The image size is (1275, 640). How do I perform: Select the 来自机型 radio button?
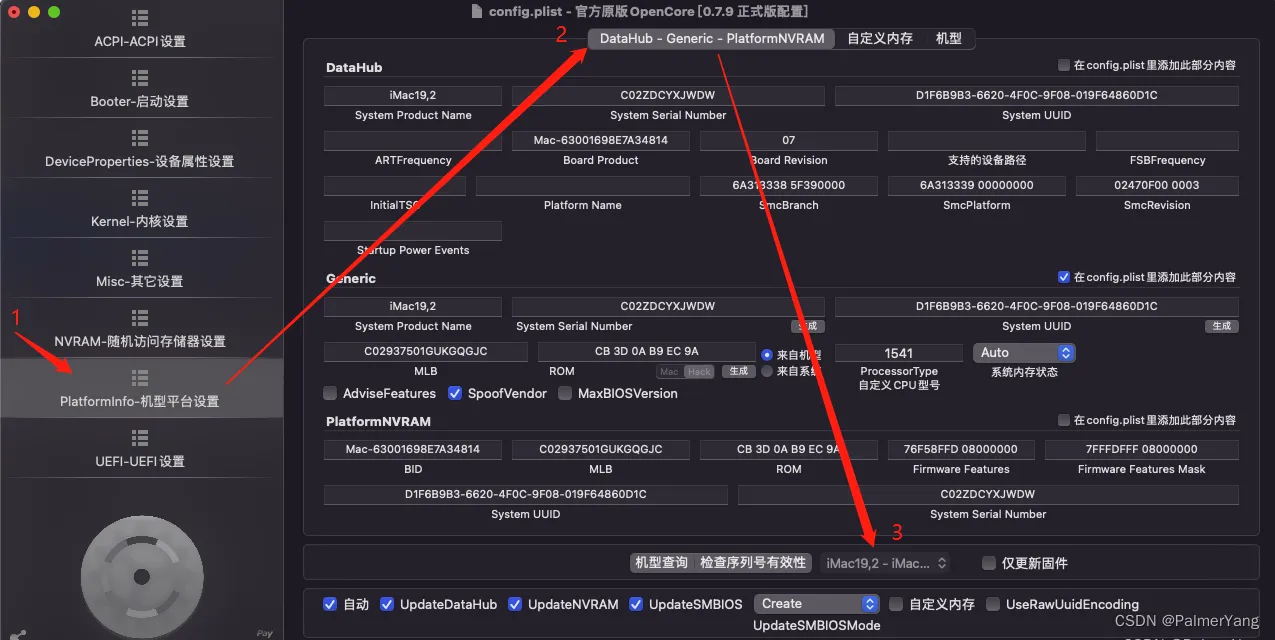[767, 355]
